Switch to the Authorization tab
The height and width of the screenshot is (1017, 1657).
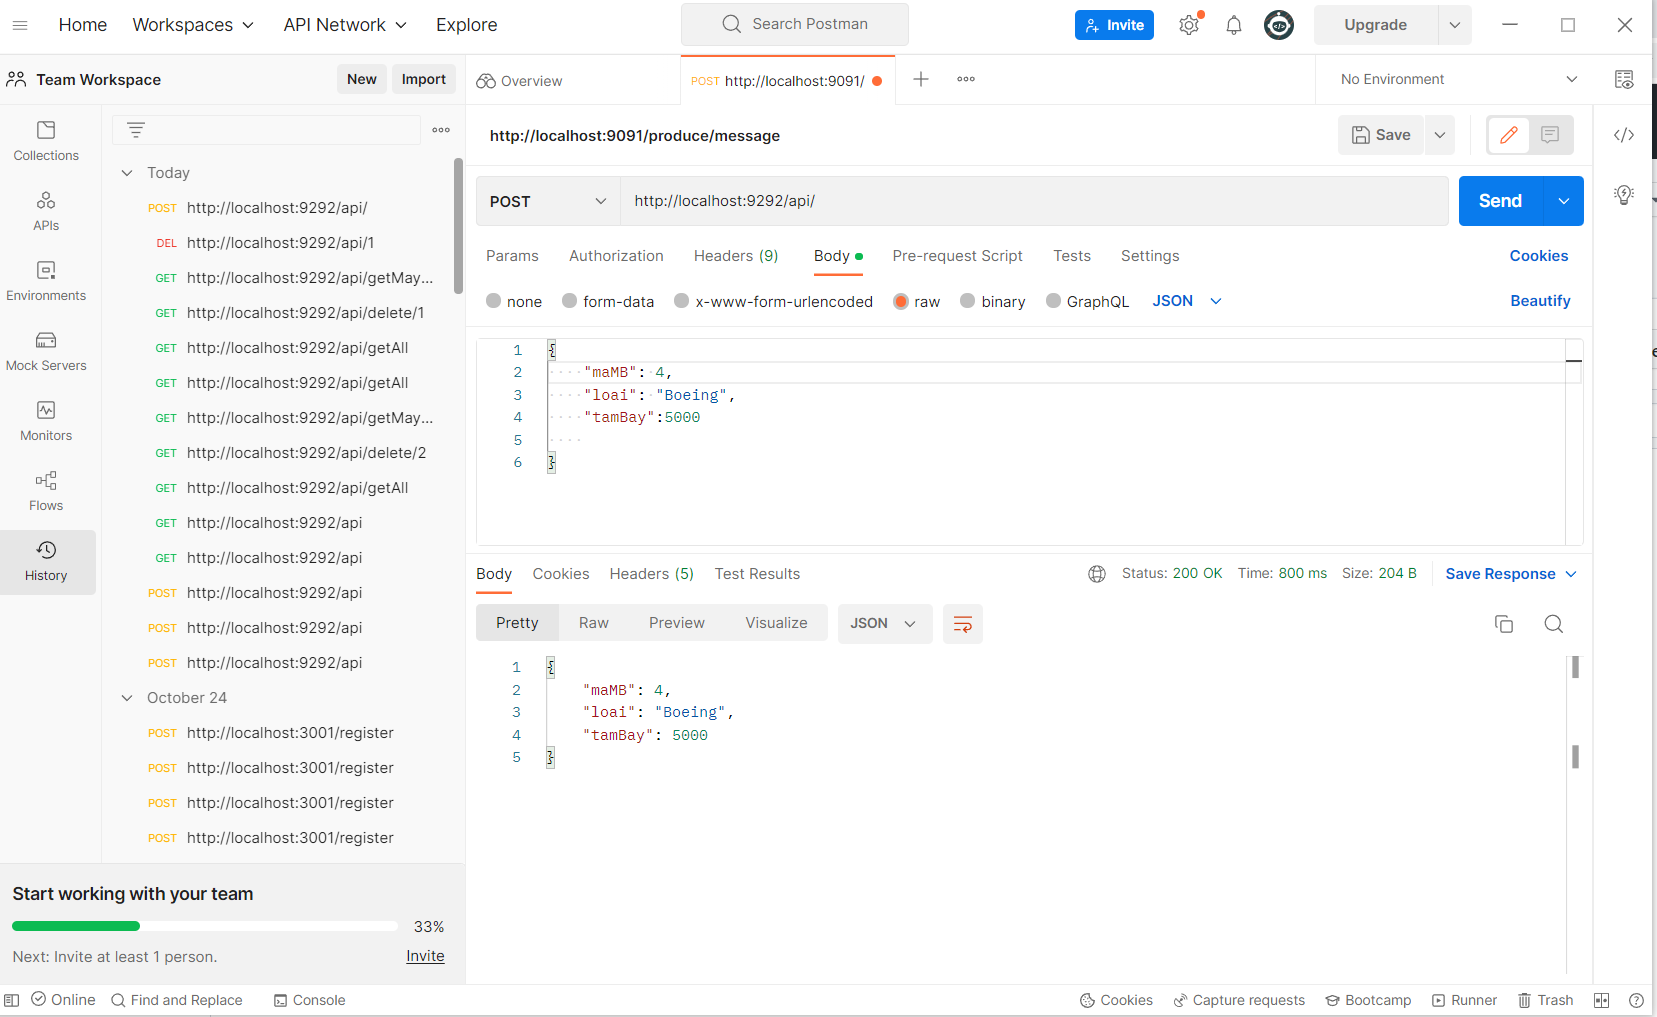616,256
